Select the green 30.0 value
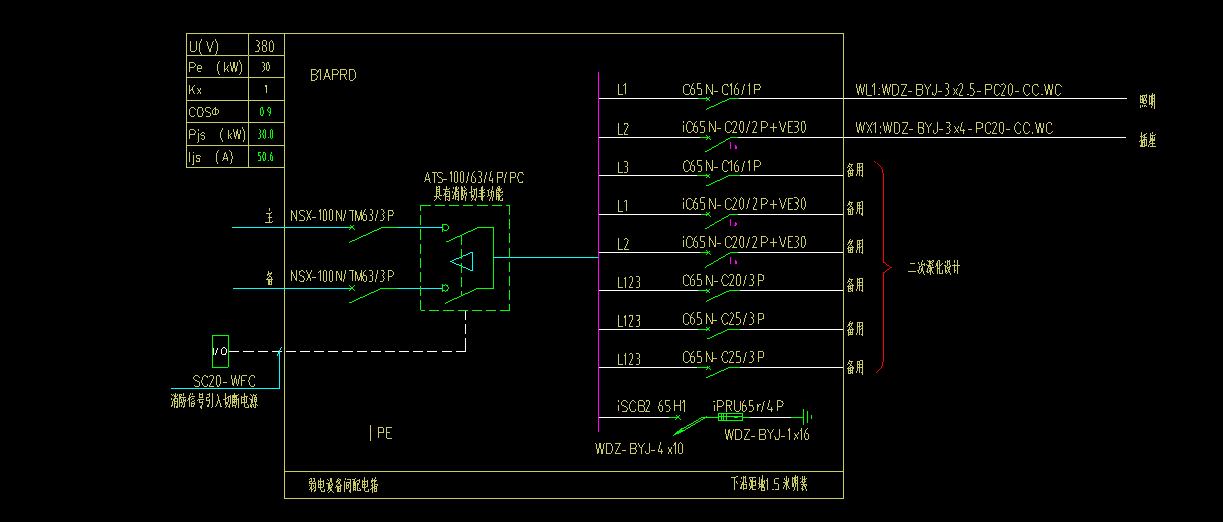1223x522 pixels. 265,134
